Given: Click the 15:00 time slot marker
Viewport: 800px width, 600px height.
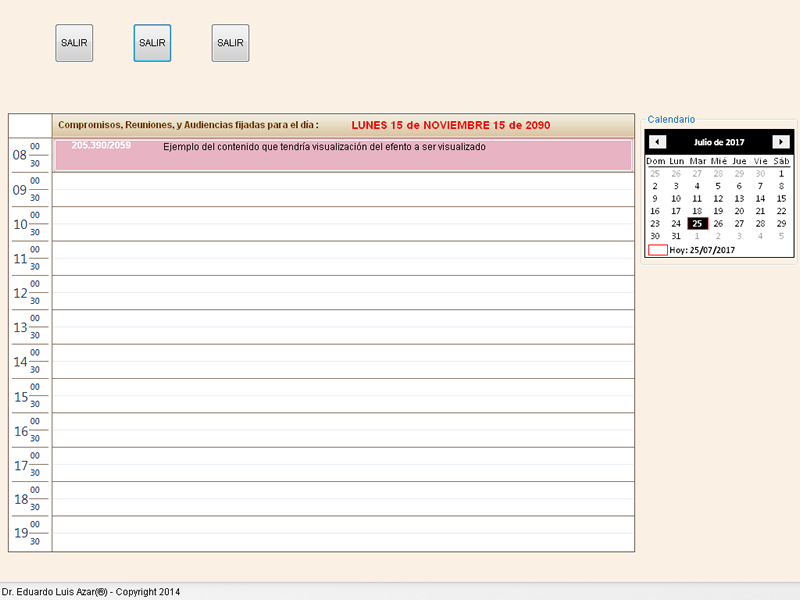Looking at the screenshot, I should (35, 387).
